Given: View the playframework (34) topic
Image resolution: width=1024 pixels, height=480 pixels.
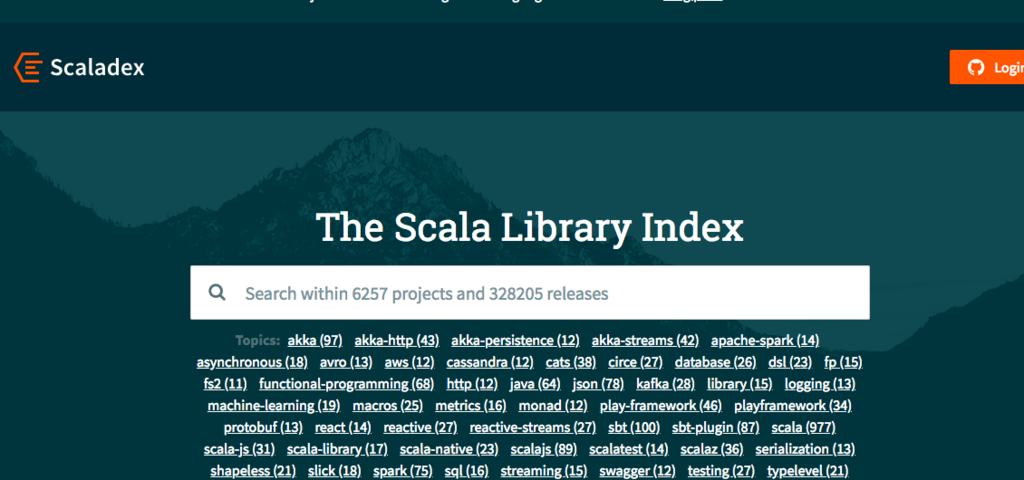Looking at the screenshot, I should (x=793, y=406).
